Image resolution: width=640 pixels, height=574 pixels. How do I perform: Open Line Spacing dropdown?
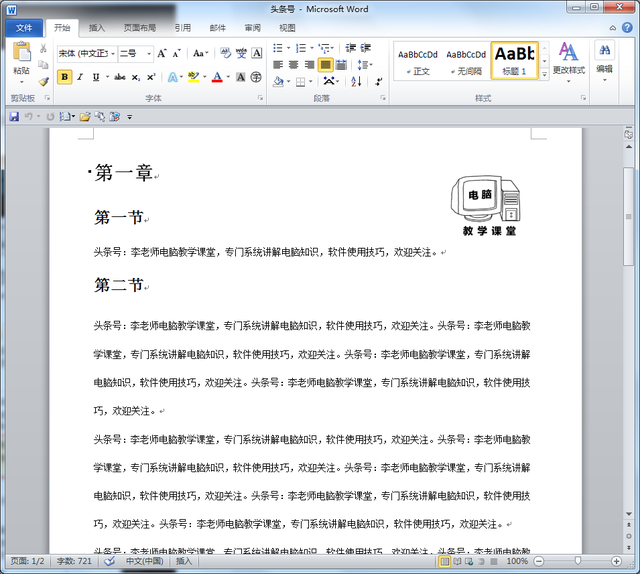[x=364, y=65]
